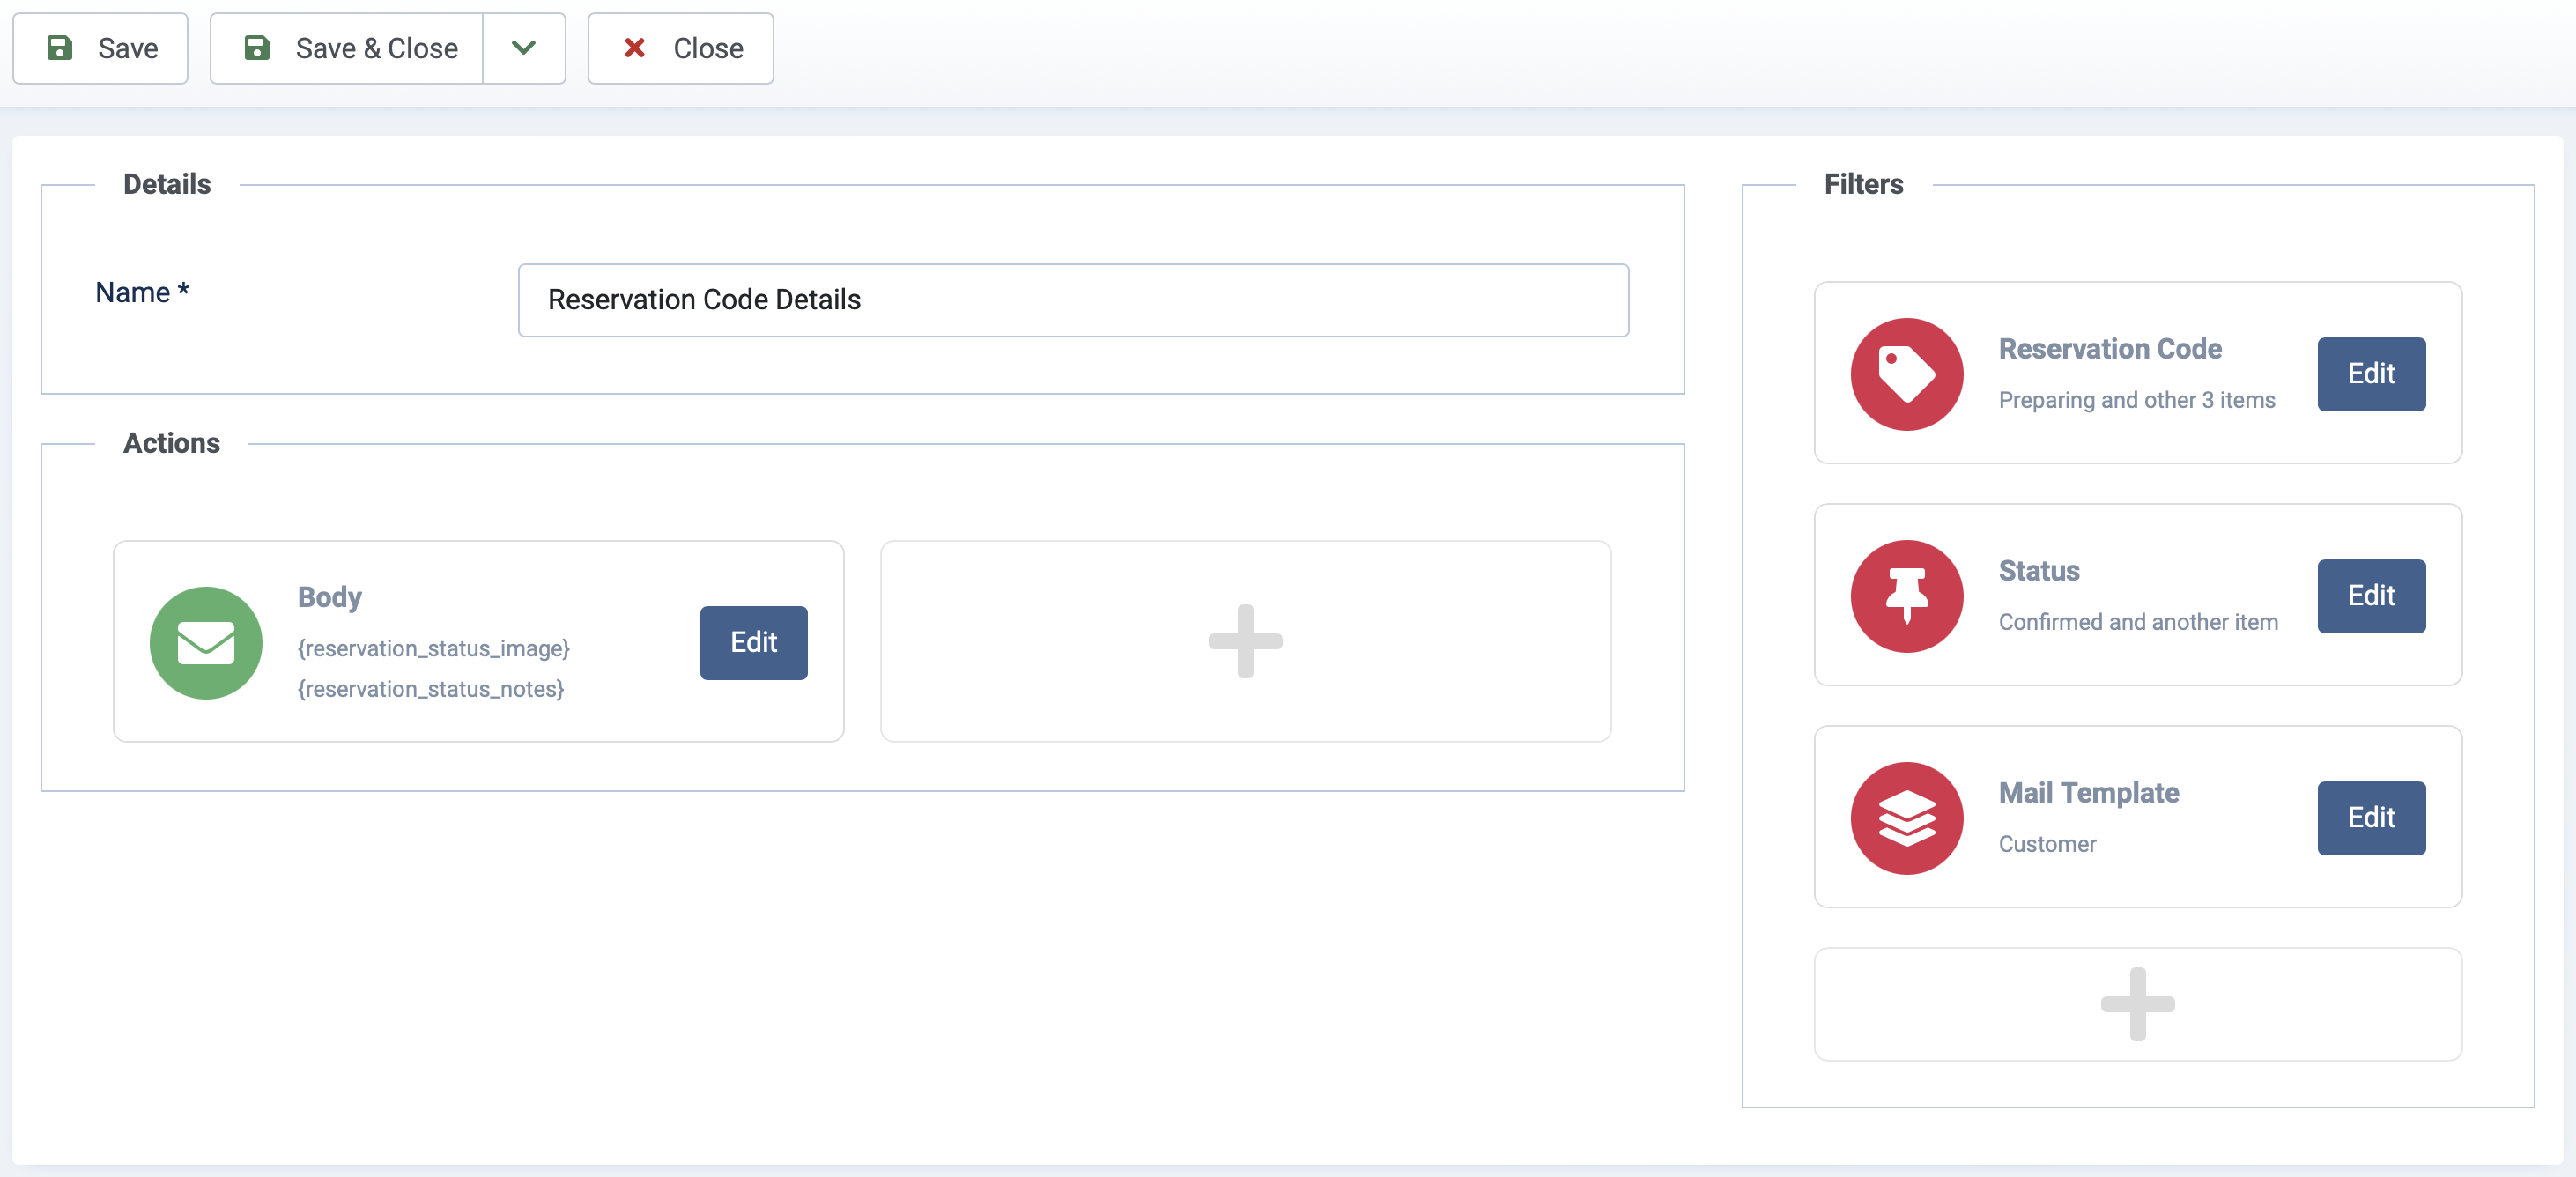2576x1177 pixels.
Task: Click the email body action icon
Action: click(205, 641)
